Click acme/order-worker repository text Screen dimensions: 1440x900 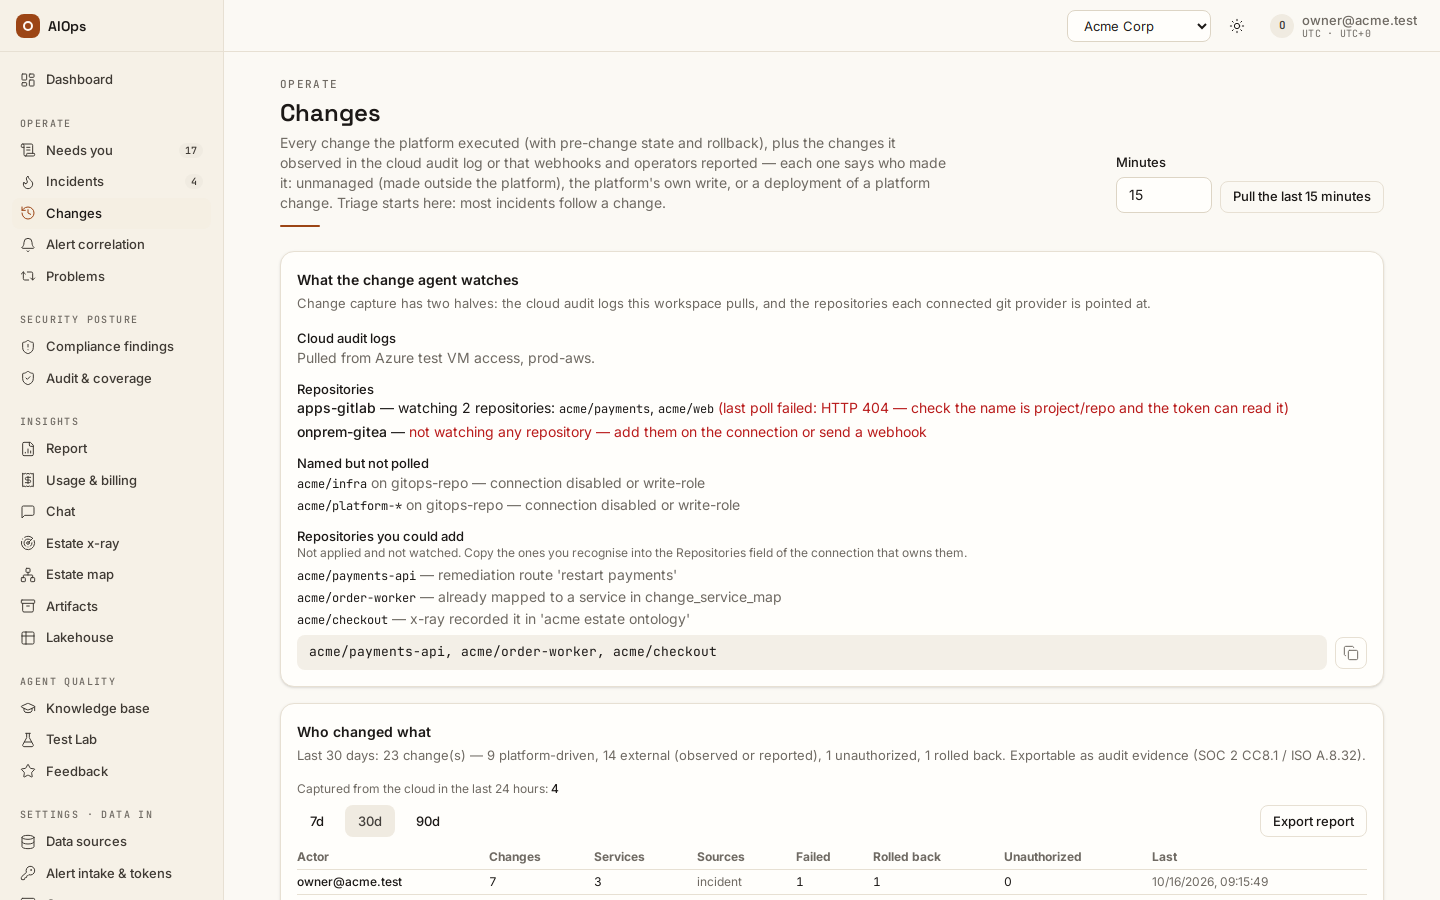pos(356,598)
